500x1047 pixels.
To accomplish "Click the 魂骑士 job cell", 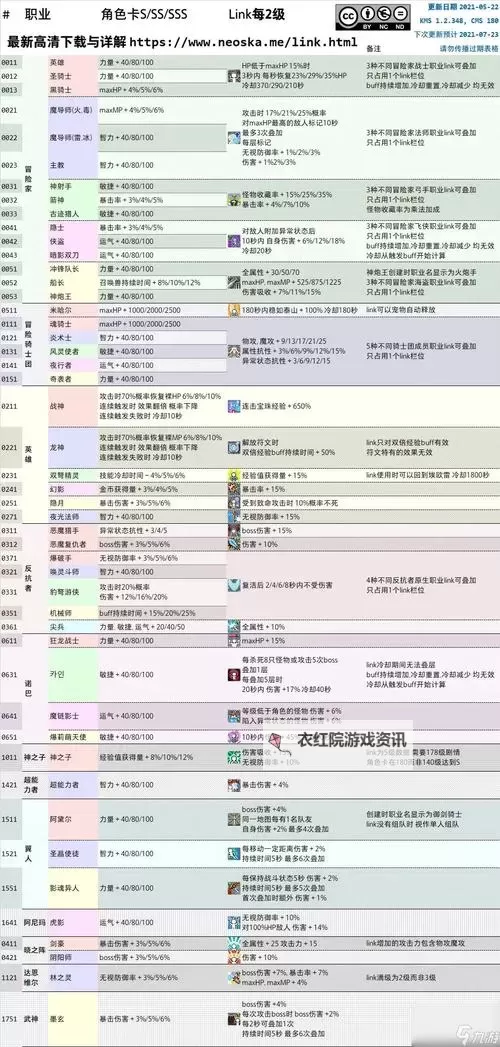I will point(72,324).
